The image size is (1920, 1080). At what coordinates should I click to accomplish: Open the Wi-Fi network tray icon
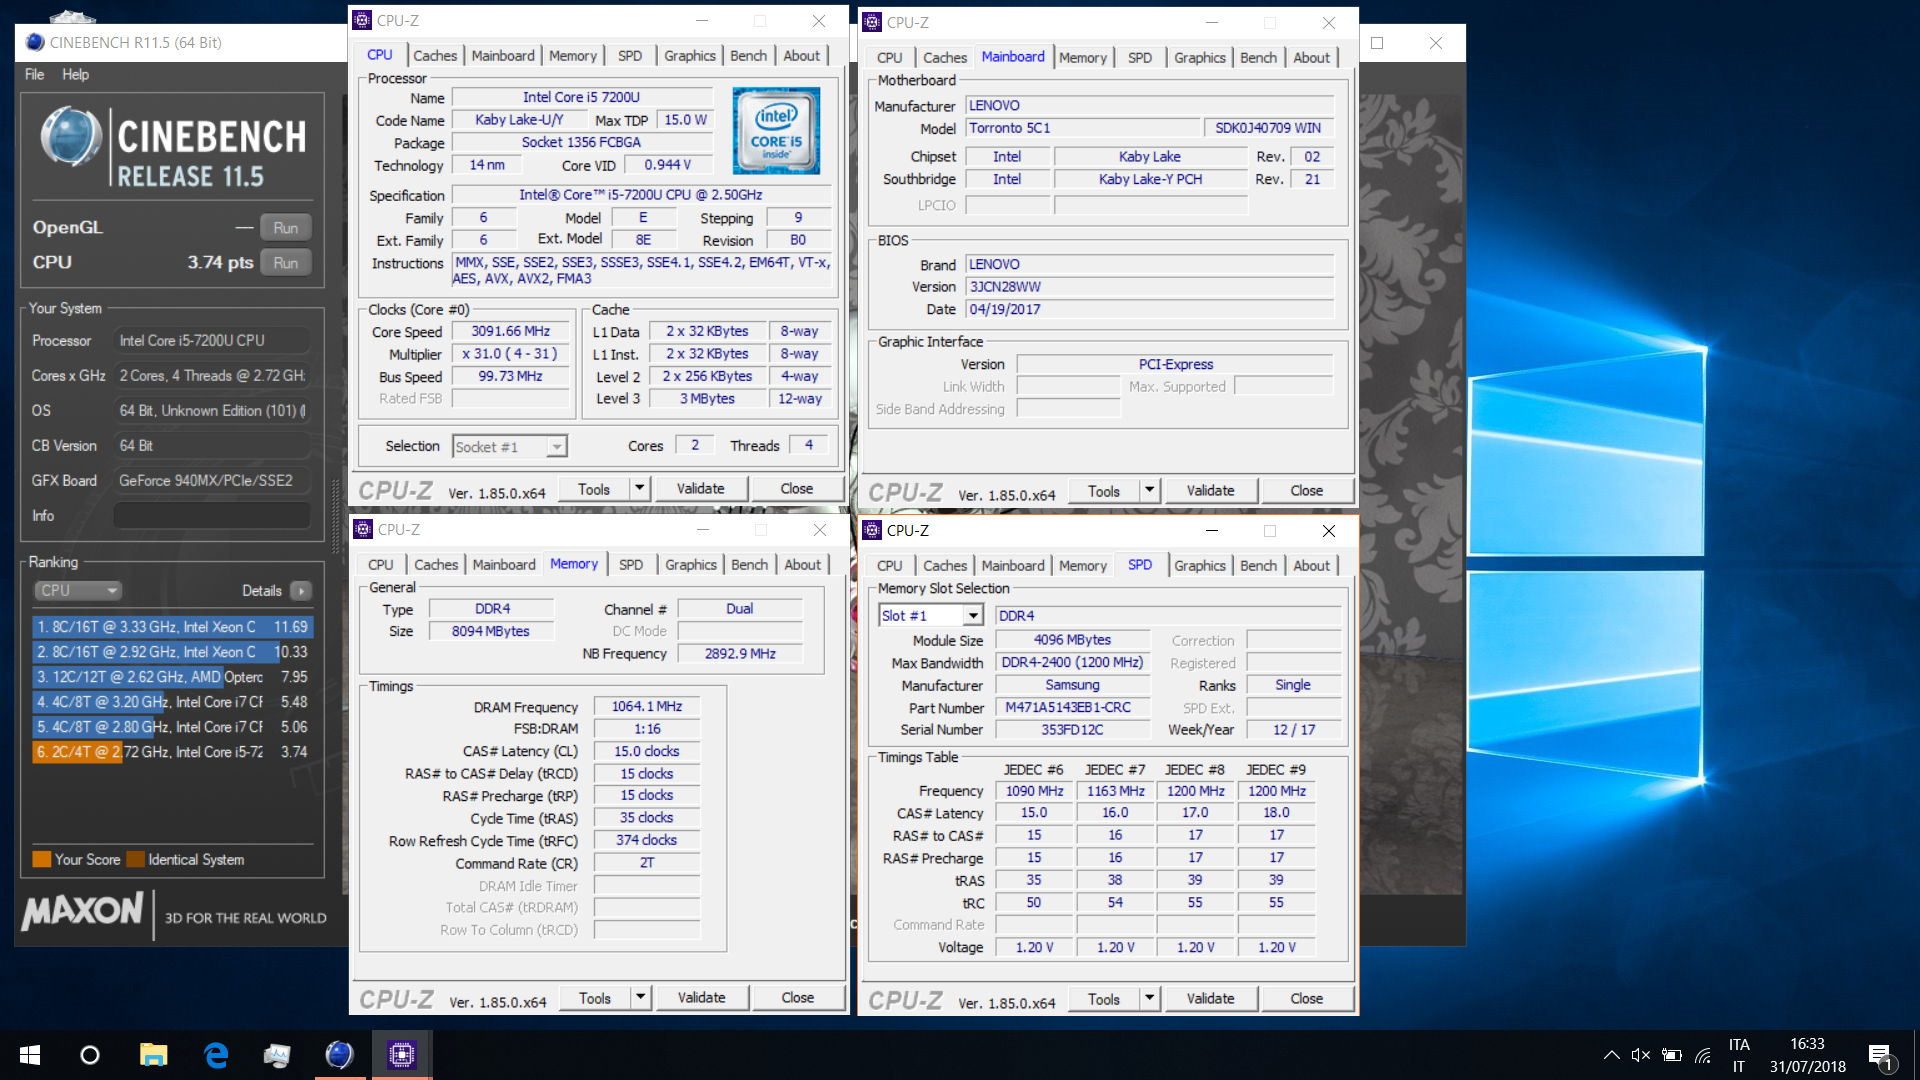coord(1703,1055)
